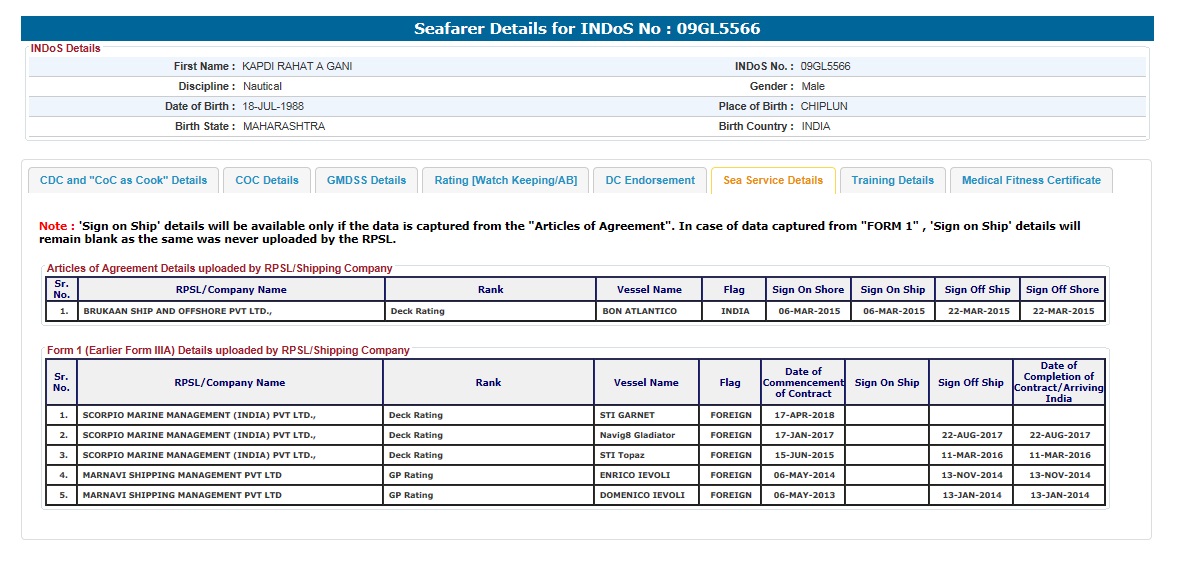Click the Sign Off Shore column header
This screenshot has height=565, width=1189.
pos(1062,290)
